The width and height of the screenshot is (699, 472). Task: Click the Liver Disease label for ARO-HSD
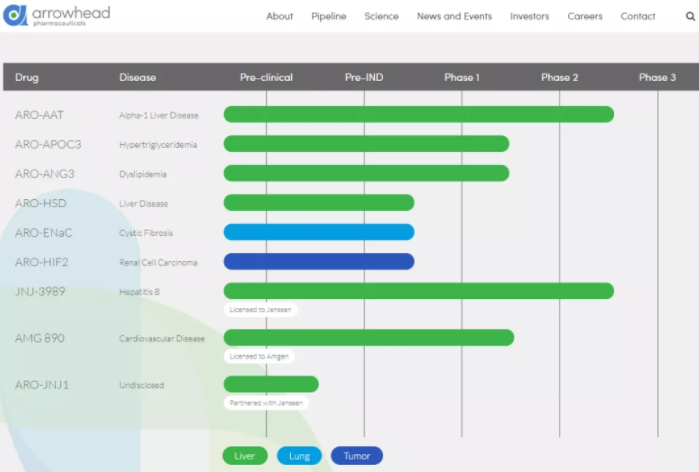point(144,204)
